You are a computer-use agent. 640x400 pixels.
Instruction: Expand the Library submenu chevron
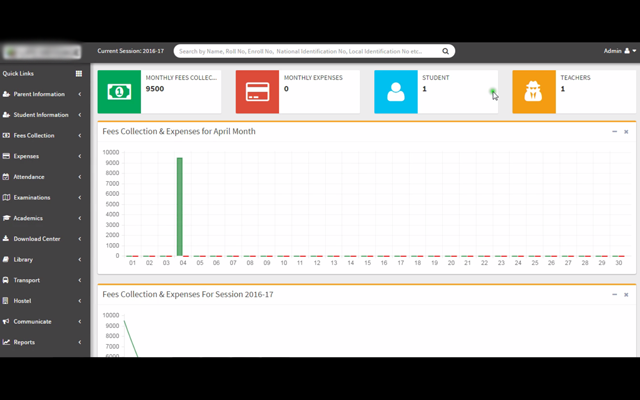point(80,259)
